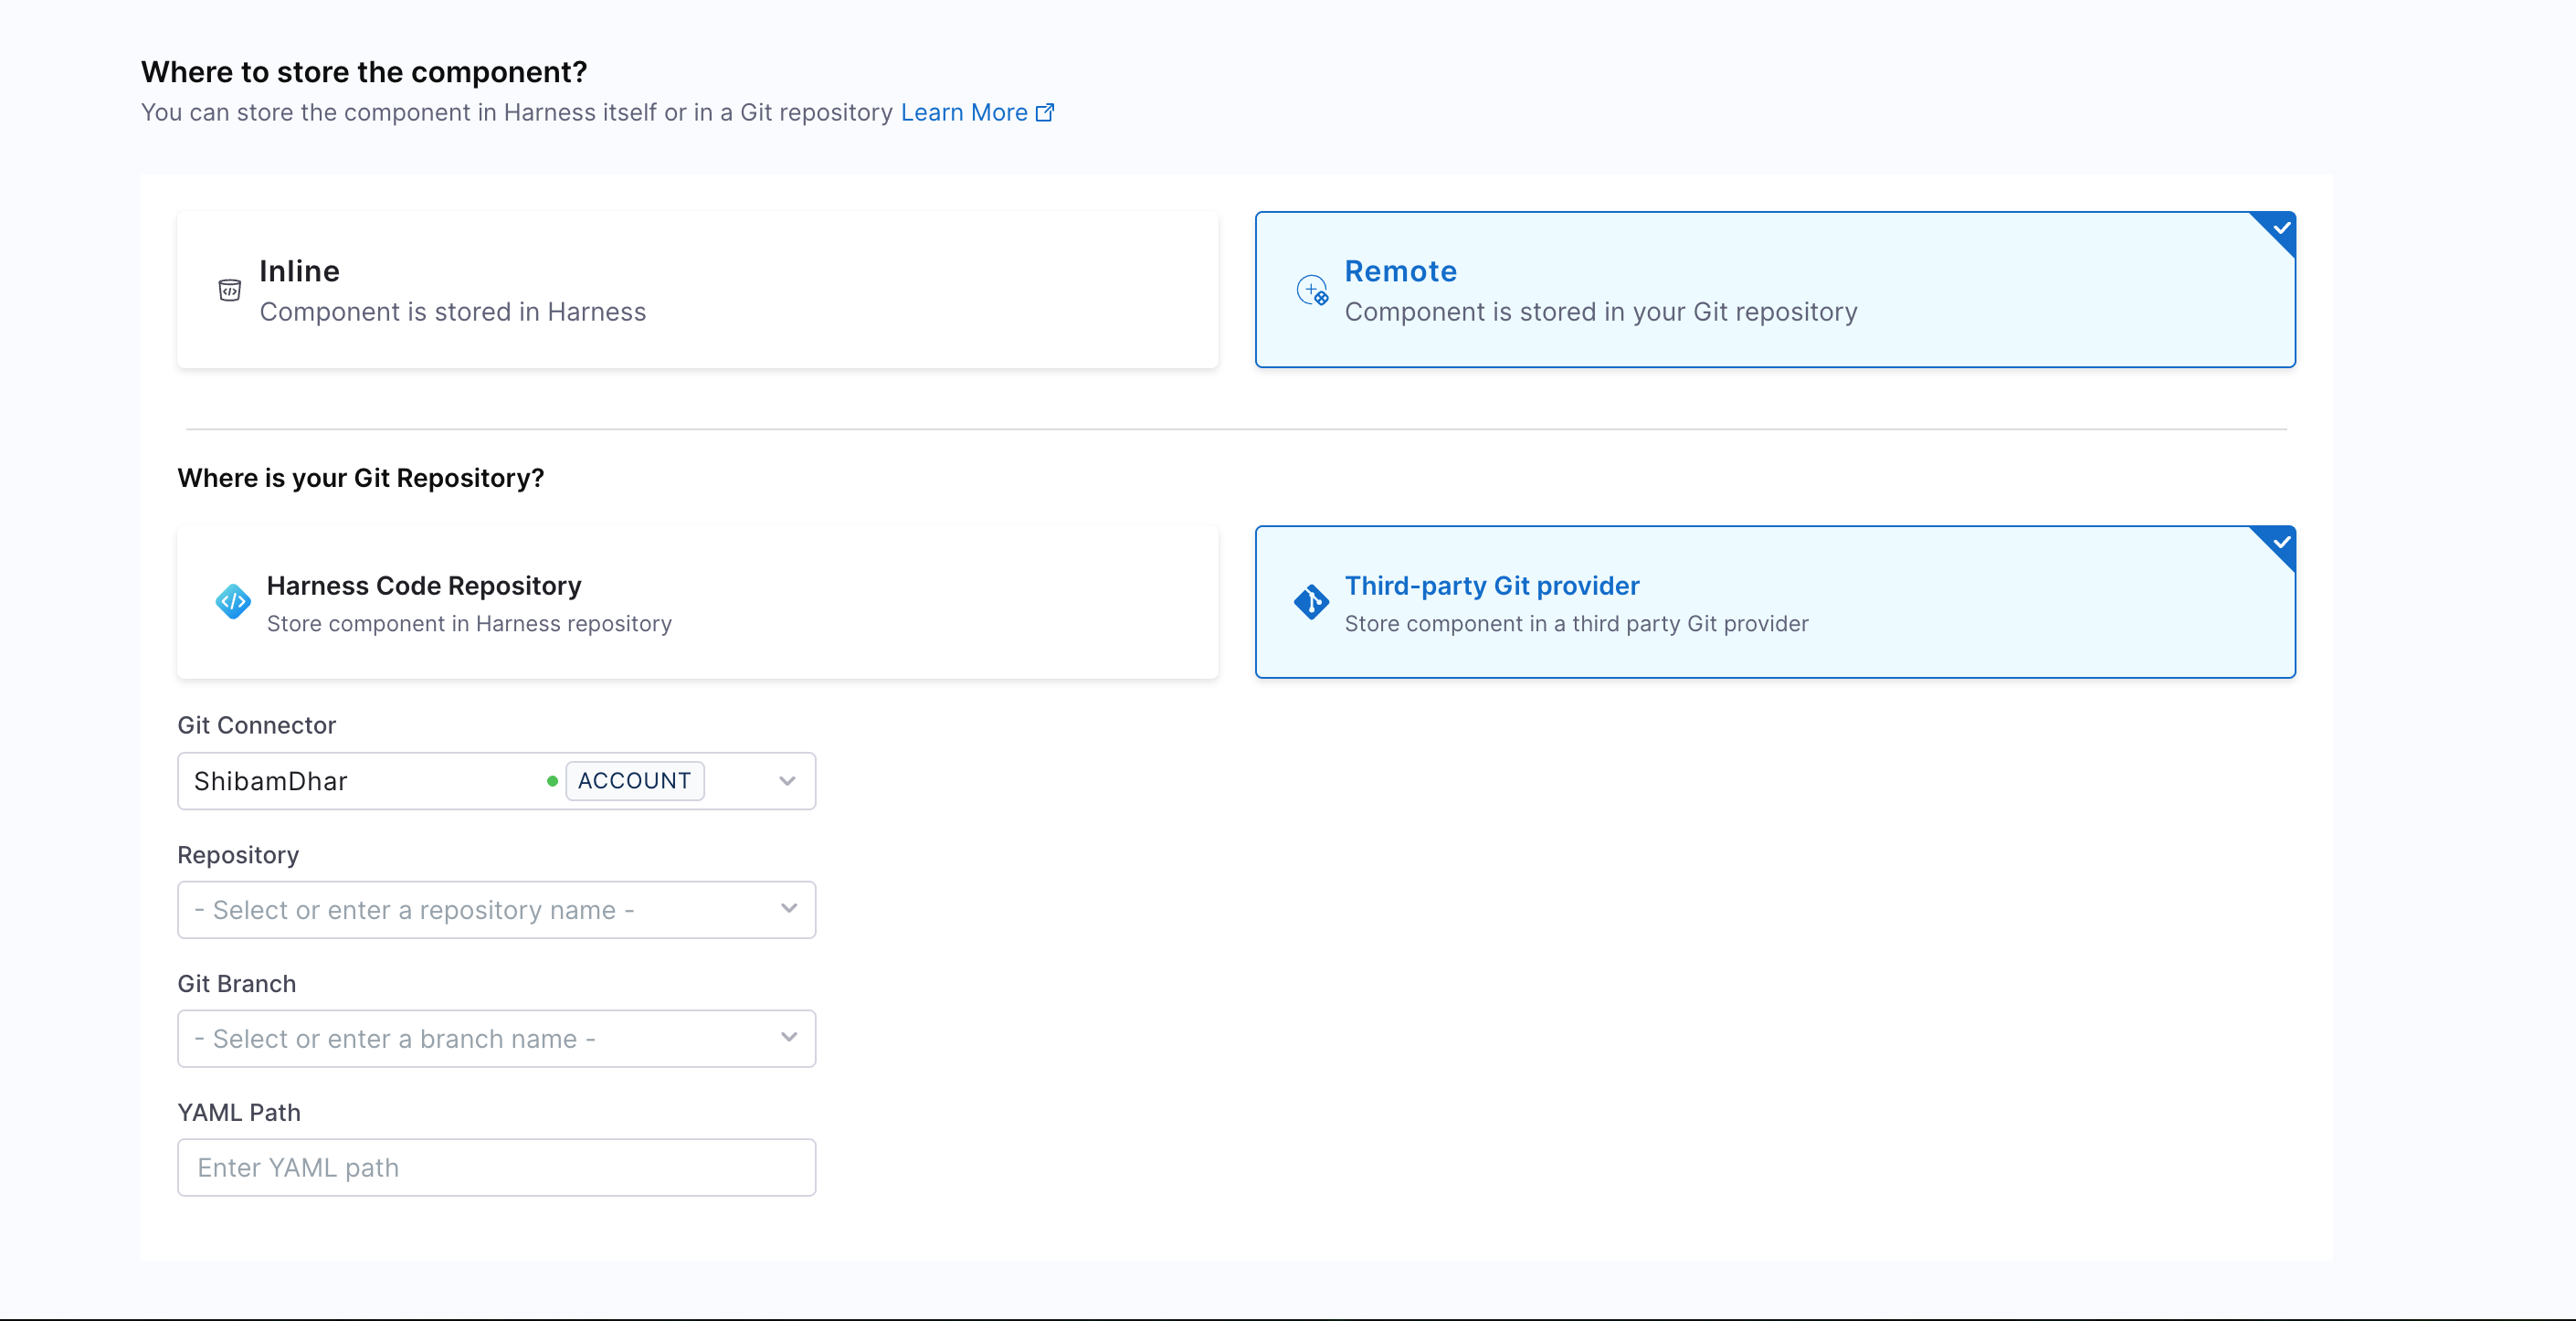The height and width of the screenshot is (1321, 2576).
Task: Click the Third-party Git provider icon
Action: click(1311, 601)
